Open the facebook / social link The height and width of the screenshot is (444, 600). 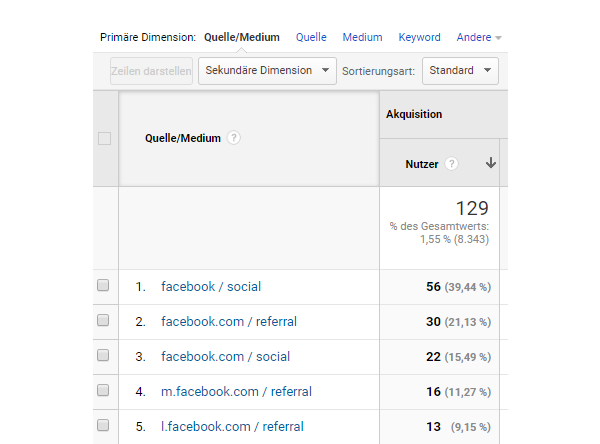click(211, 287)
